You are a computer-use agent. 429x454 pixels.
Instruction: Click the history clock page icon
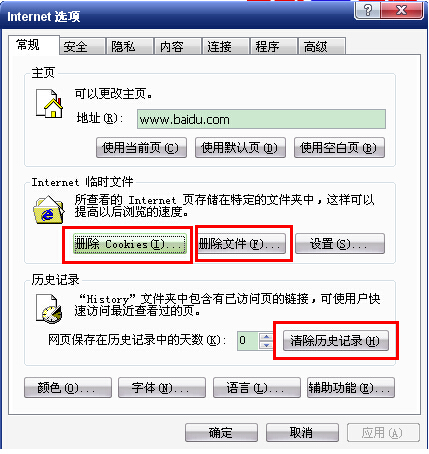(x=49, y=309)
